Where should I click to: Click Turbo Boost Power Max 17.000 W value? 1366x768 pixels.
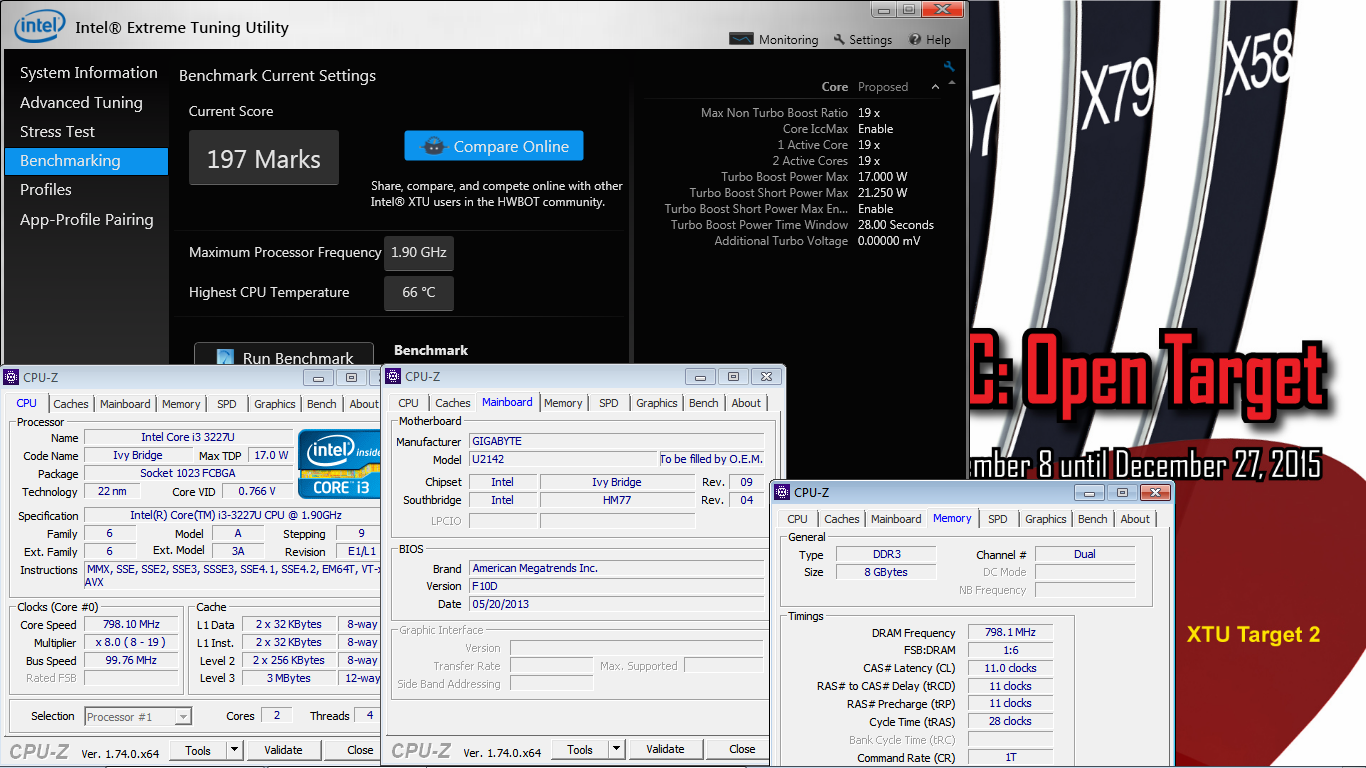883,177
